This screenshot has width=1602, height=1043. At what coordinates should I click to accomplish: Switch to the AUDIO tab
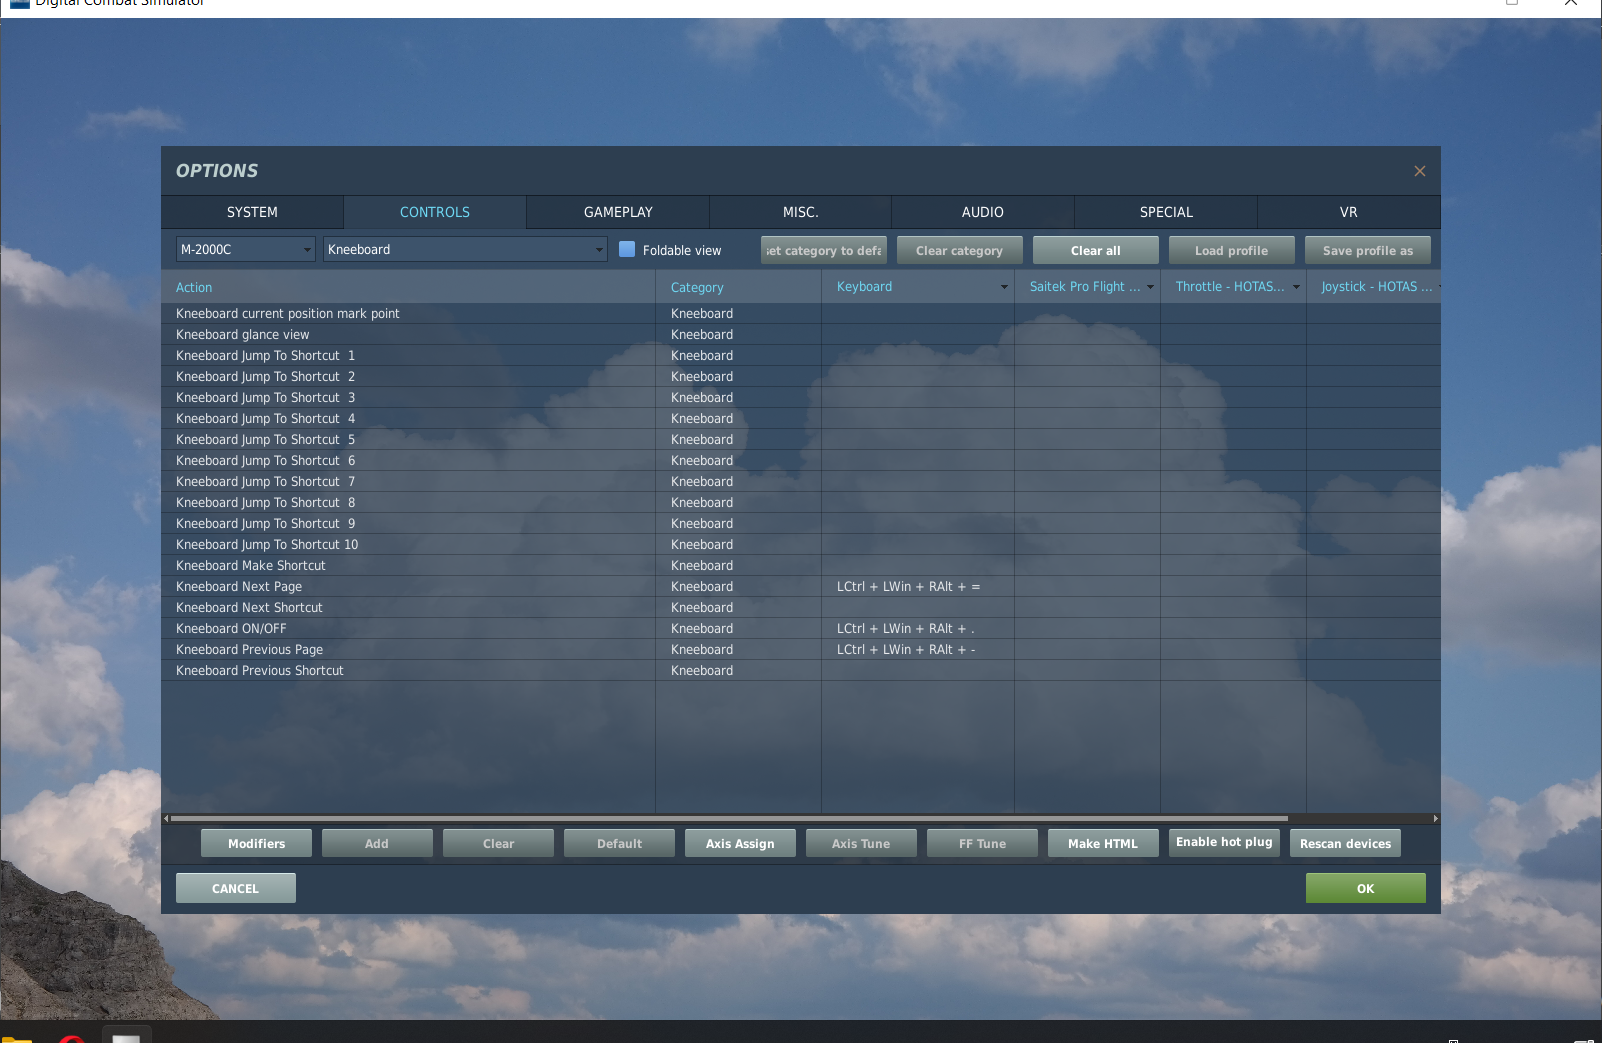click(983, 212)
